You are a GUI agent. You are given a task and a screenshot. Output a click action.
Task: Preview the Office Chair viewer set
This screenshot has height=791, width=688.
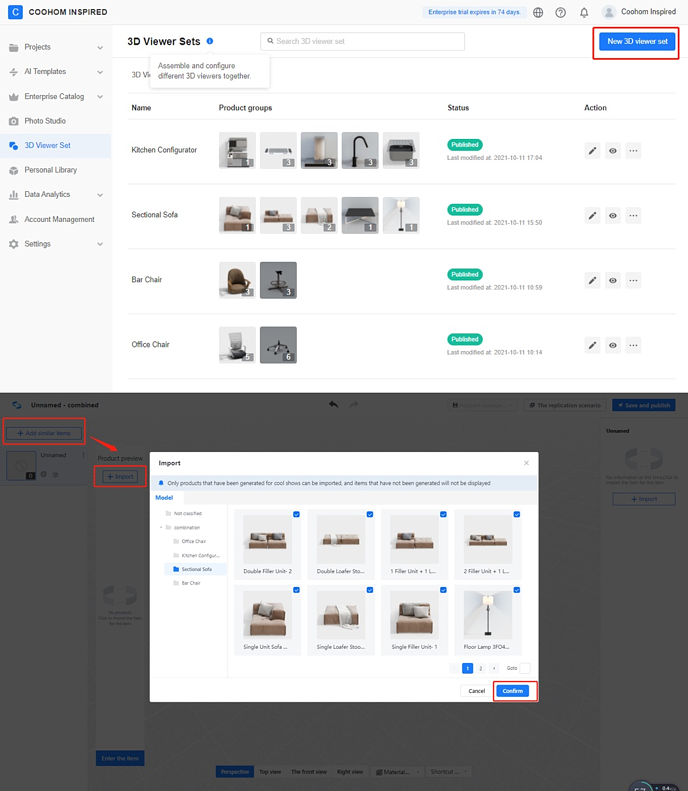point(612,345)
